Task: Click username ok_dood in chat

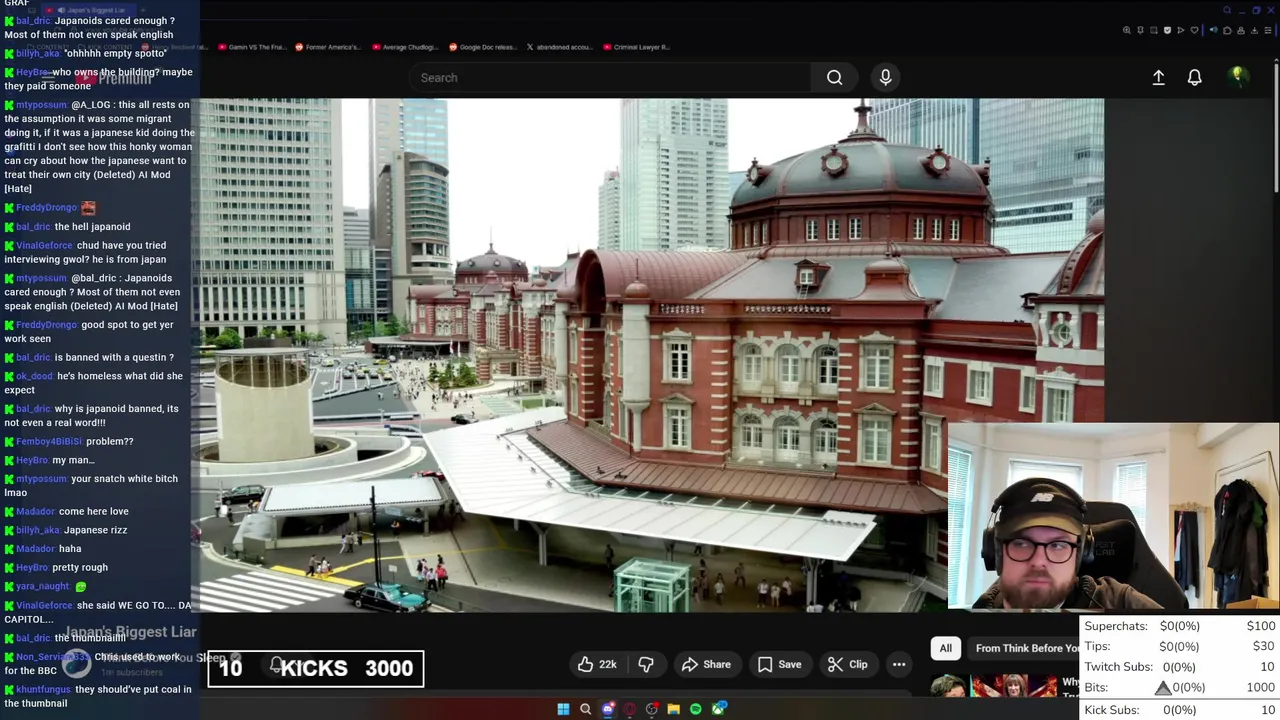Action: point(34,376)
